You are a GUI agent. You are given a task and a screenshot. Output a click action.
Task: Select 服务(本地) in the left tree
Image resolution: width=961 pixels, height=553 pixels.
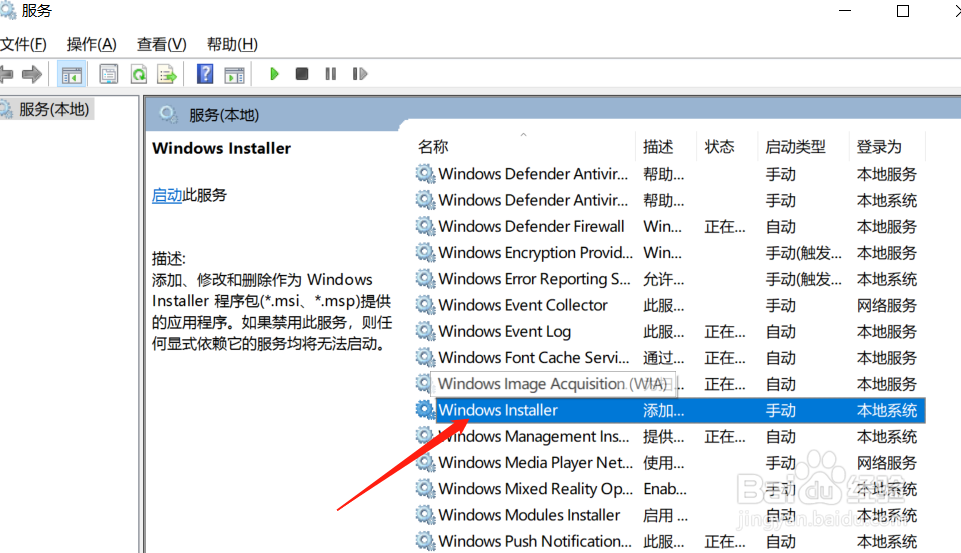(54, 110)
